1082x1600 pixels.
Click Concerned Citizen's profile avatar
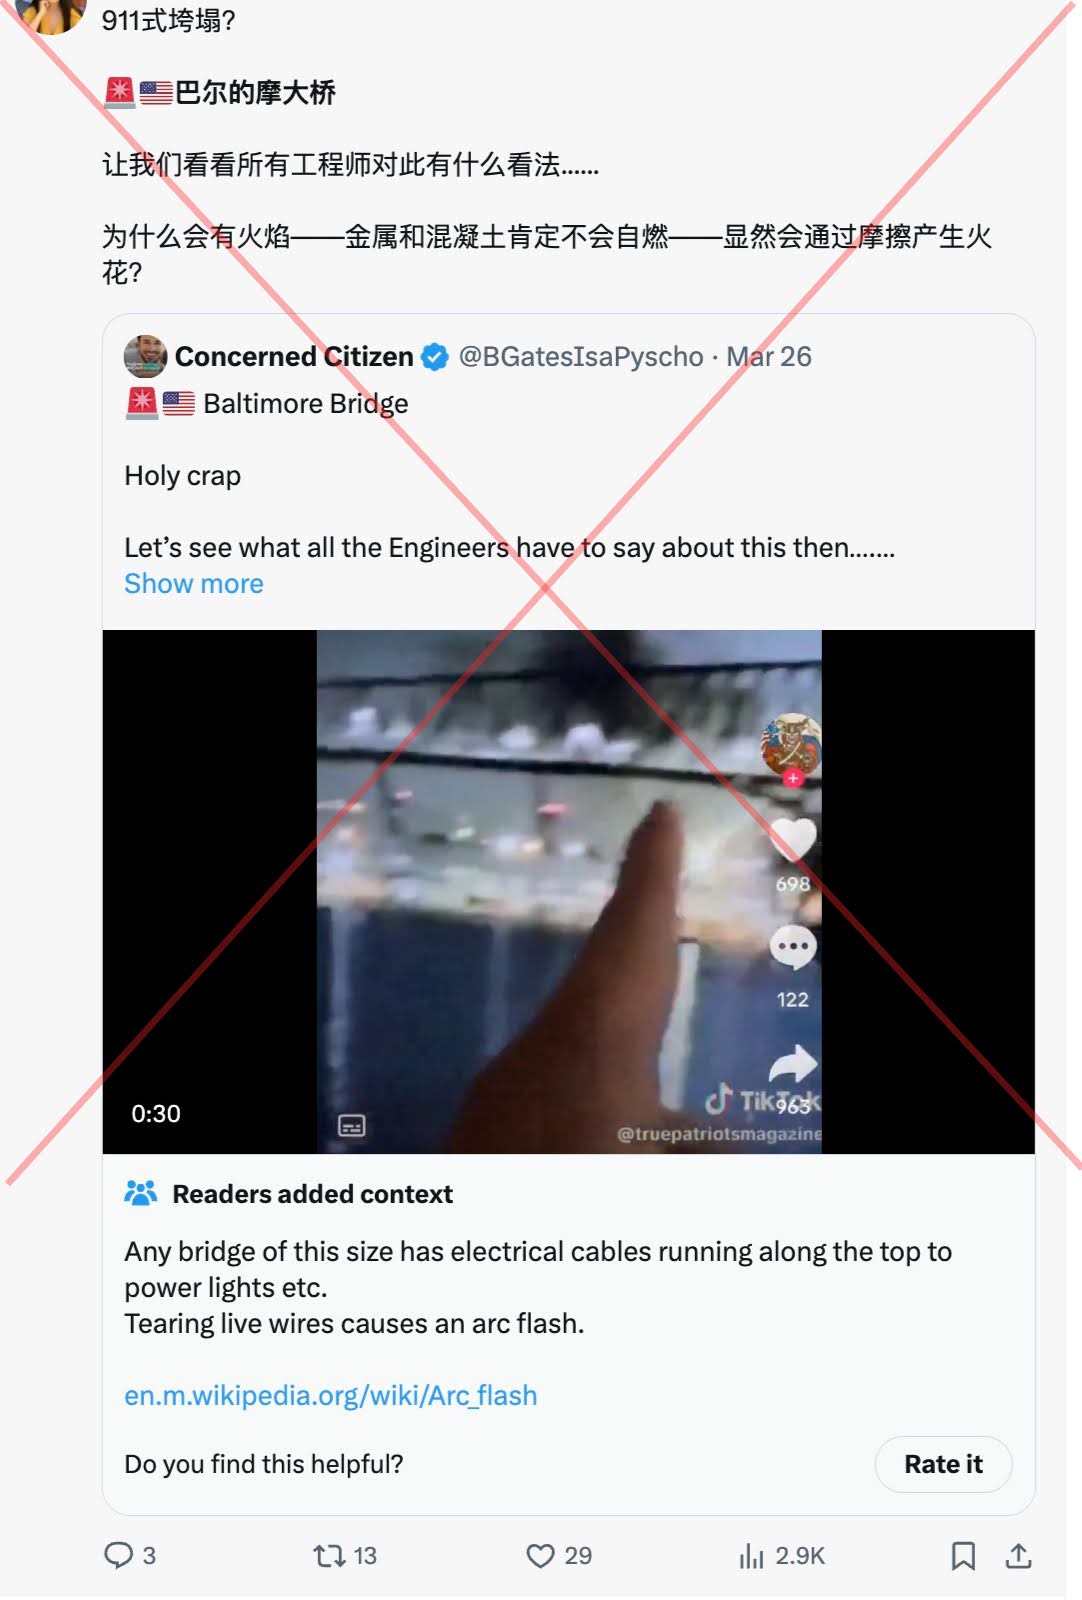(145, 356)
